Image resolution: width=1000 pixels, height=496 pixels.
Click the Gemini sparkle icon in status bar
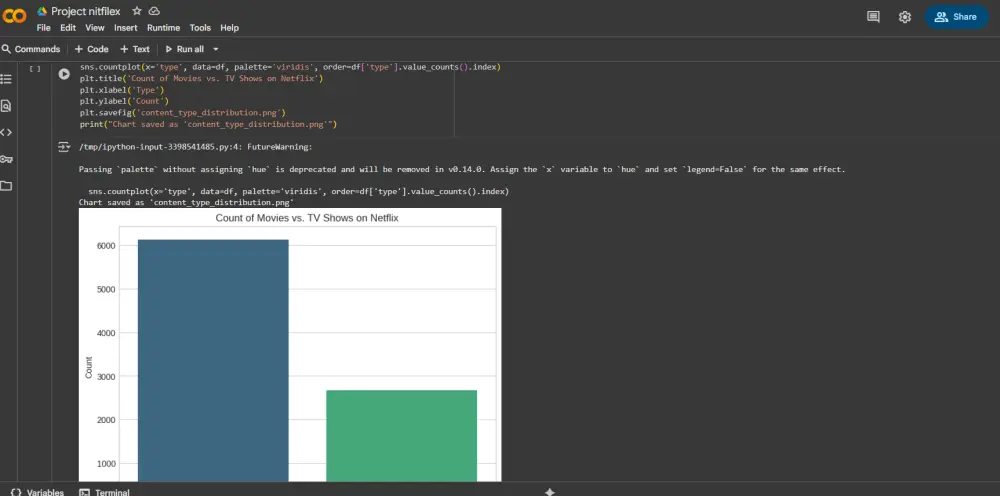(x=550, y=492)
